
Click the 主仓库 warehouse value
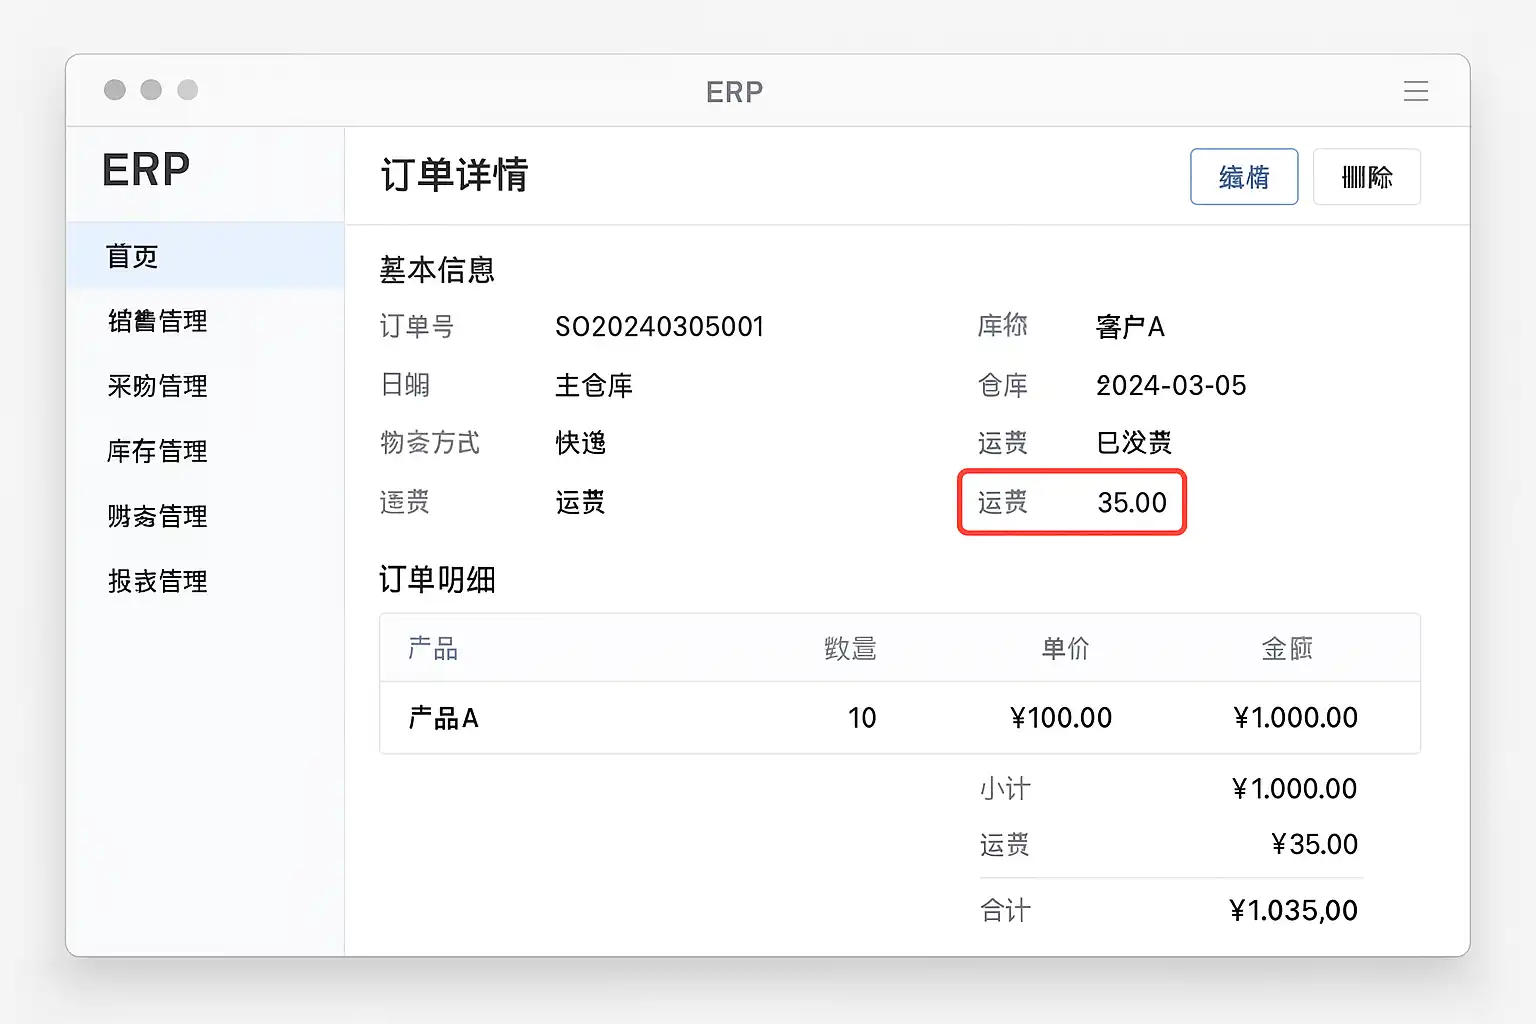(x=594, y=385)
